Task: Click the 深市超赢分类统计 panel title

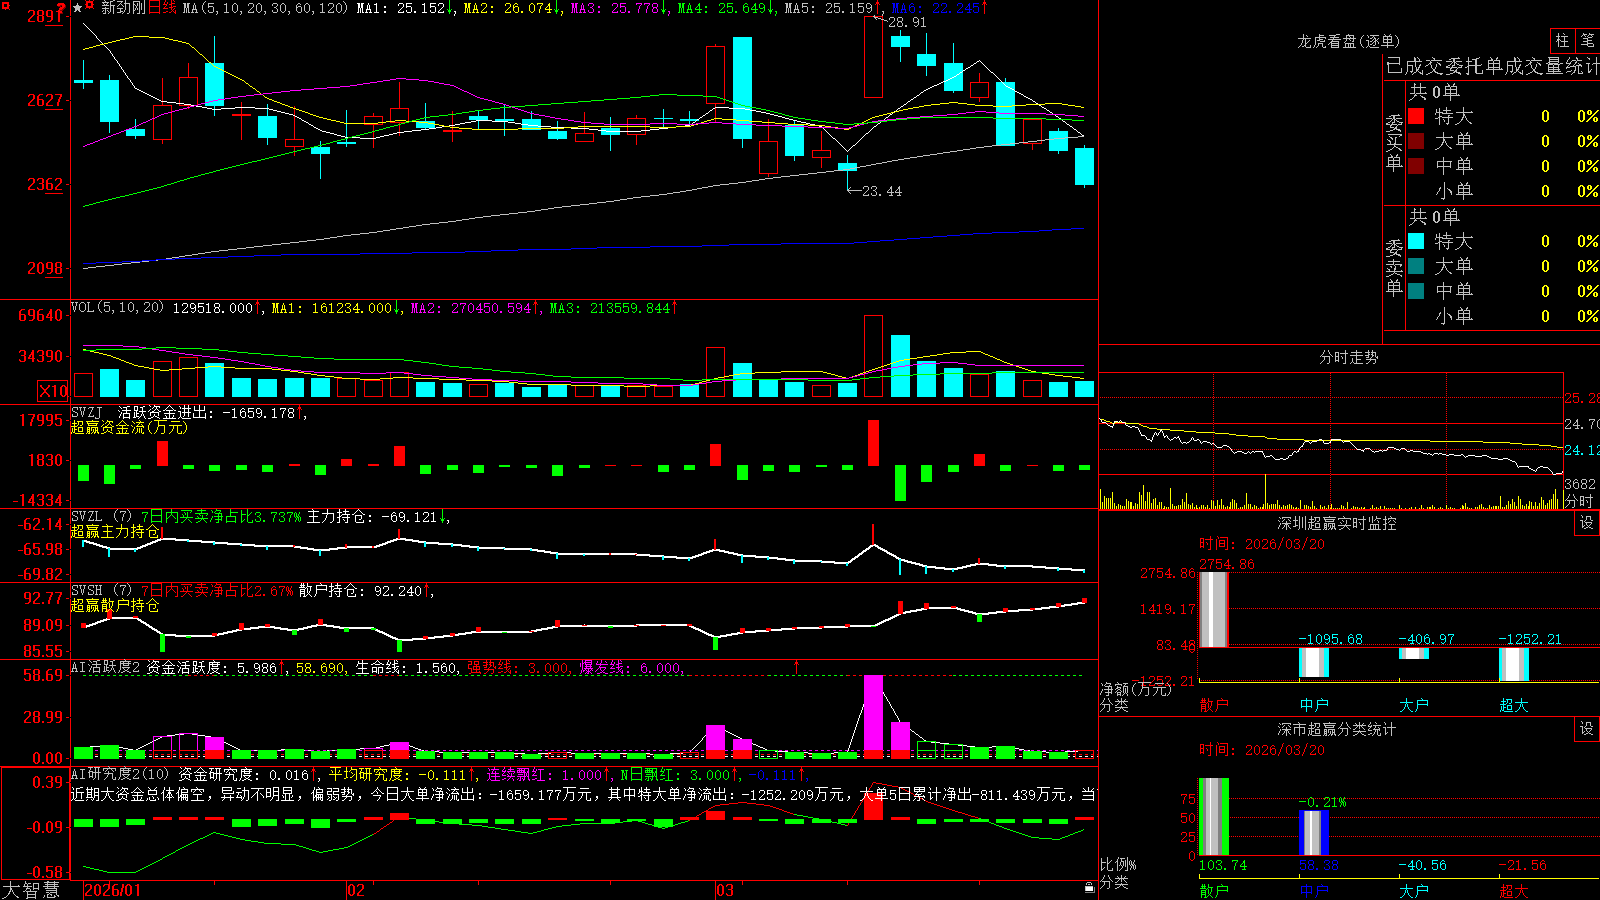Action: (x=1337, y=729)
